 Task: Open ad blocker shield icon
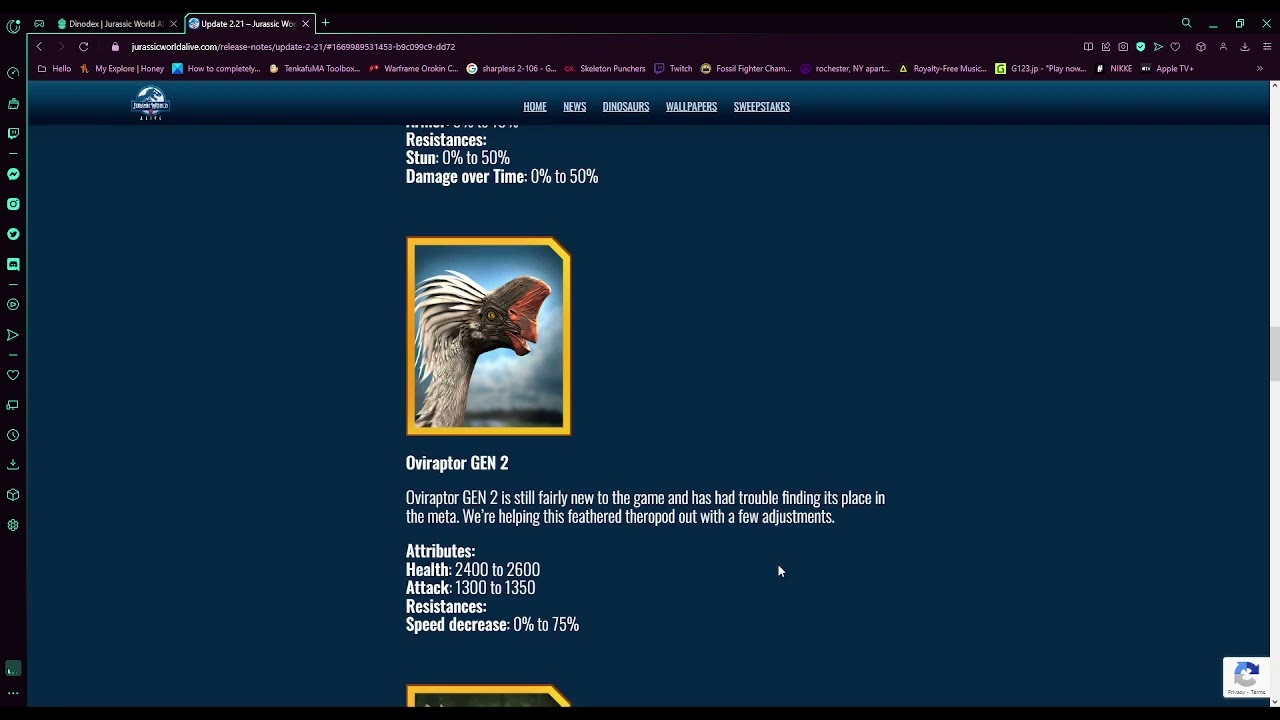(1141, 47)
